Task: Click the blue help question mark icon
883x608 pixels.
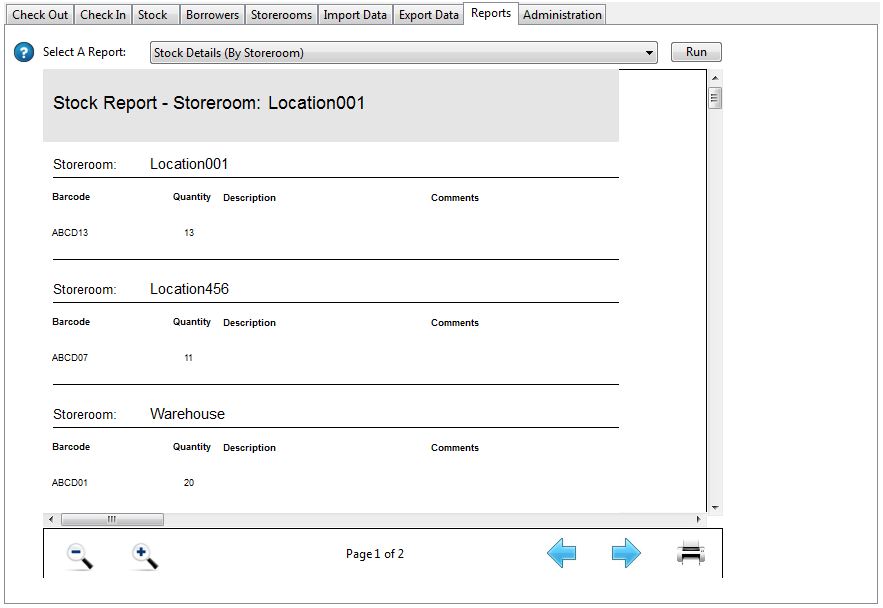Action: [24, 53]
